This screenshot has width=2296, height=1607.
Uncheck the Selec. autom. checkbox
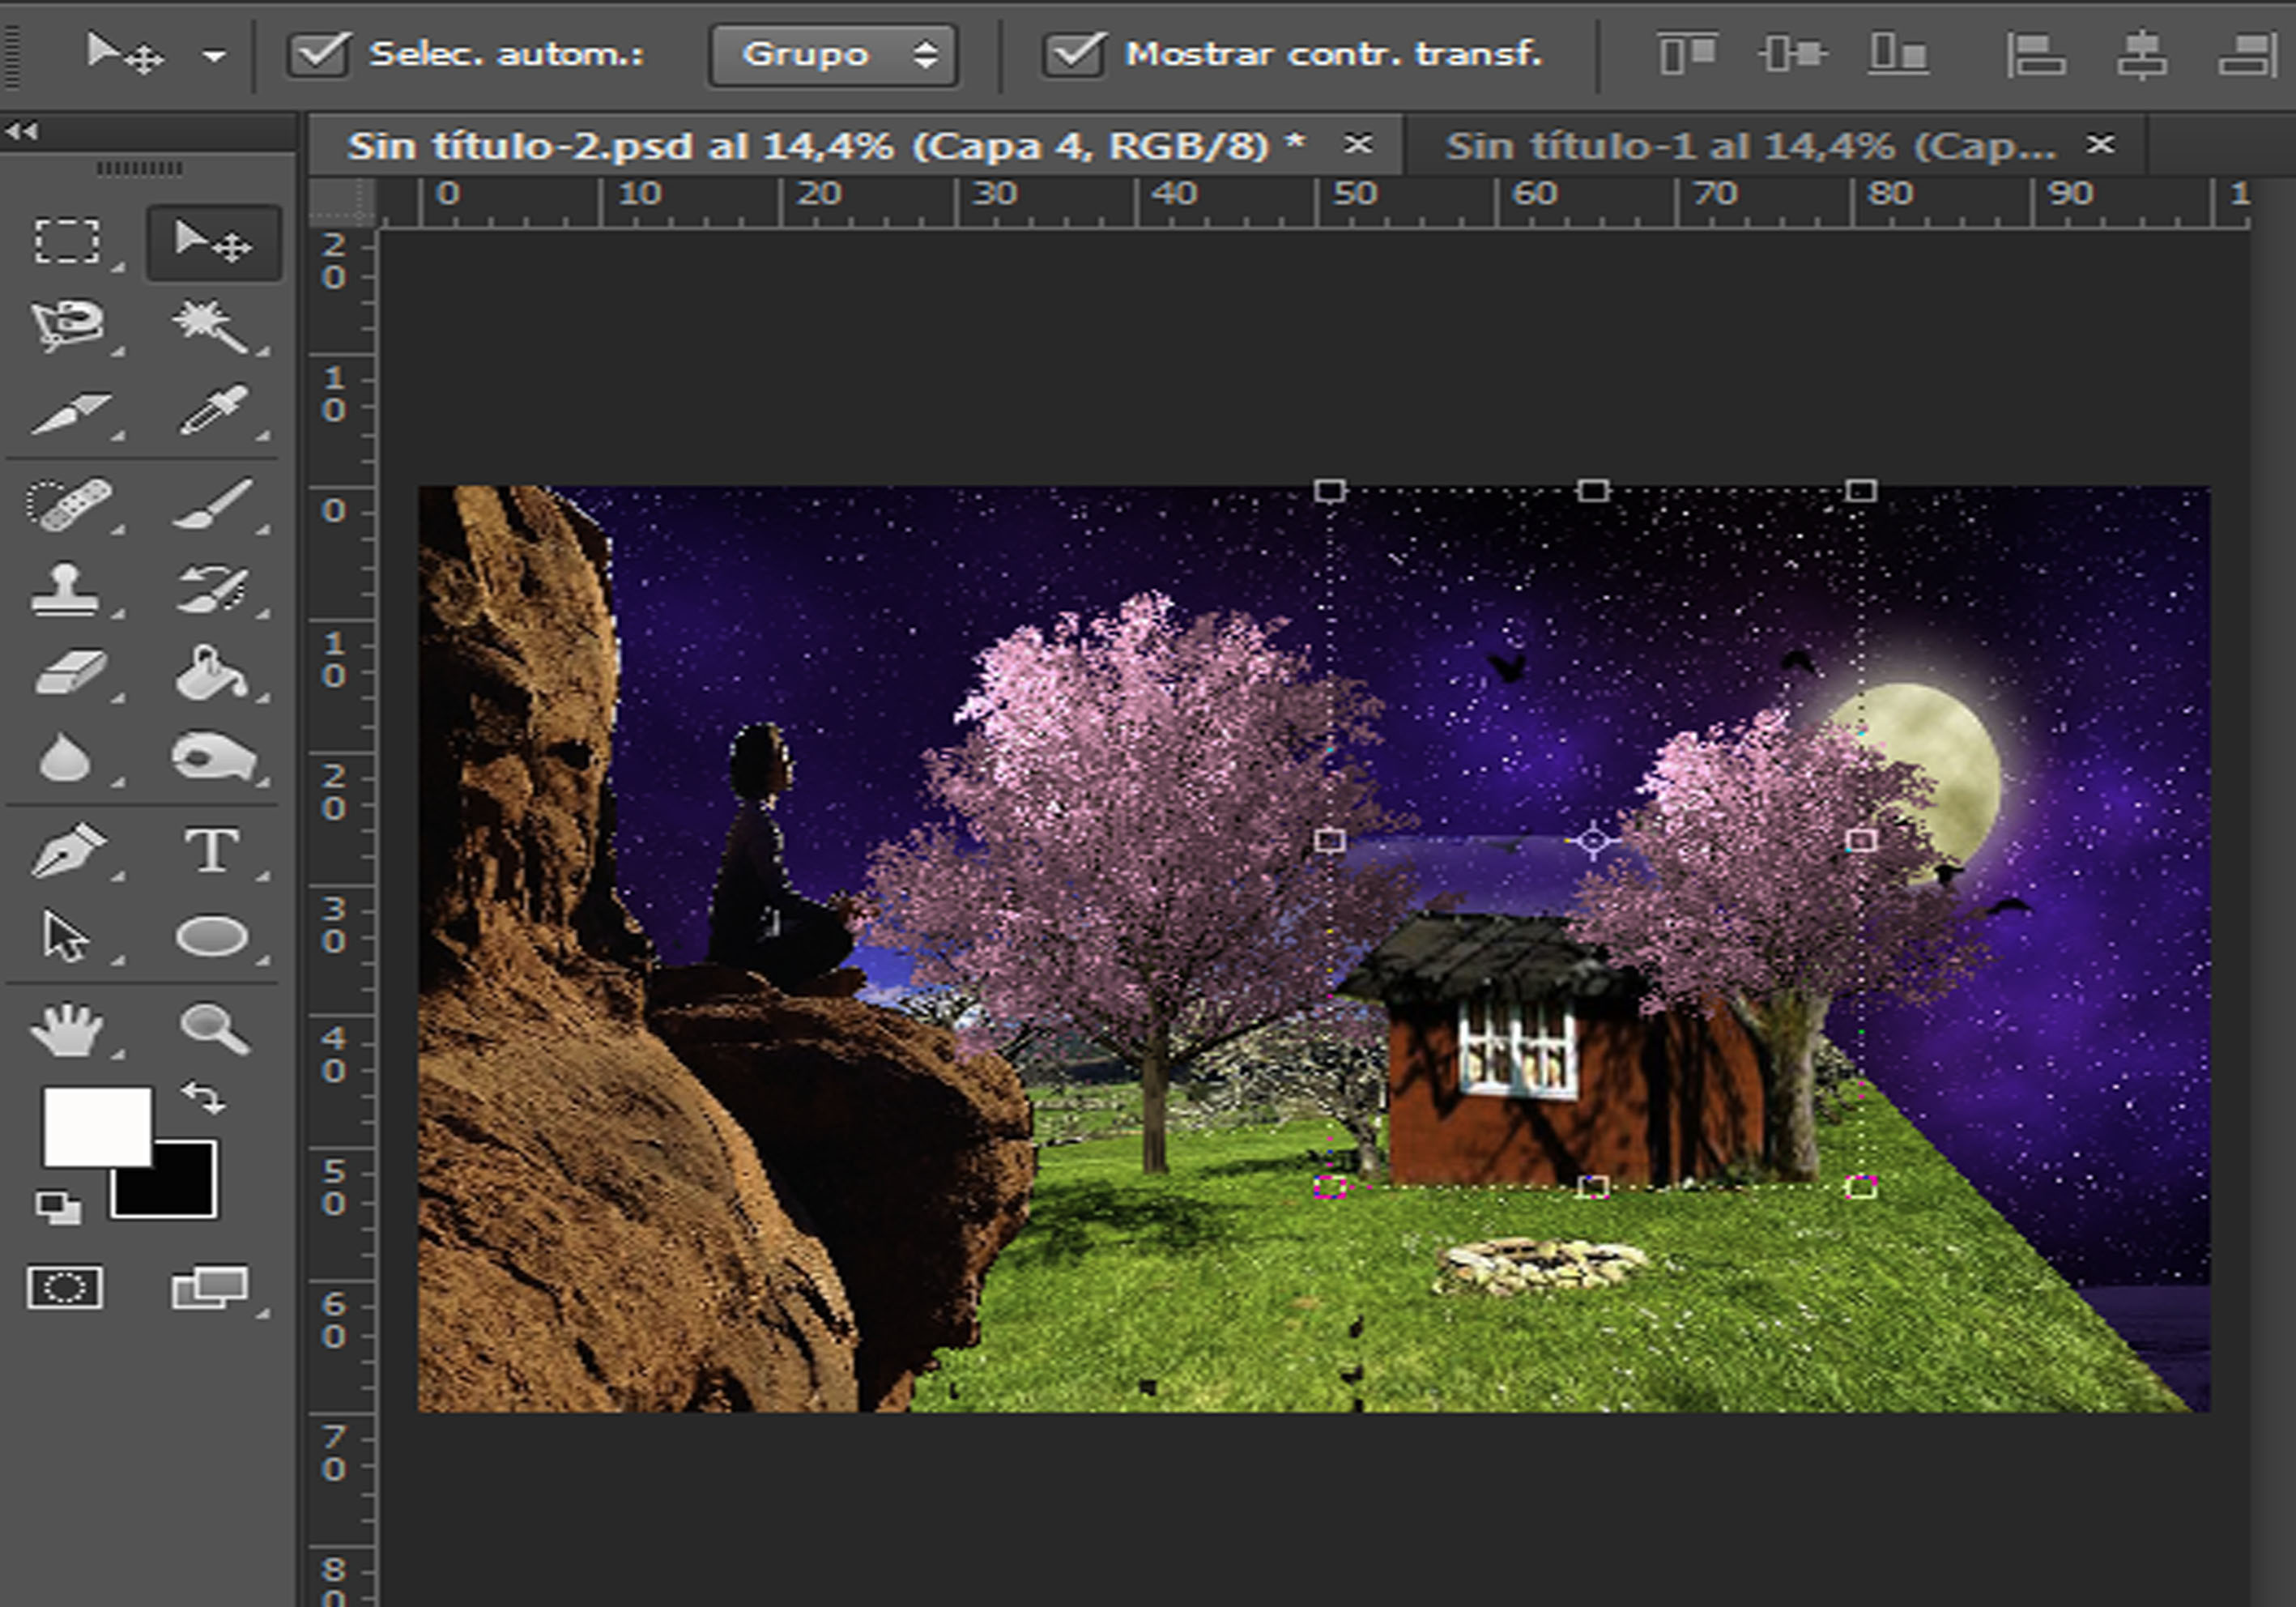pos(318,54)
